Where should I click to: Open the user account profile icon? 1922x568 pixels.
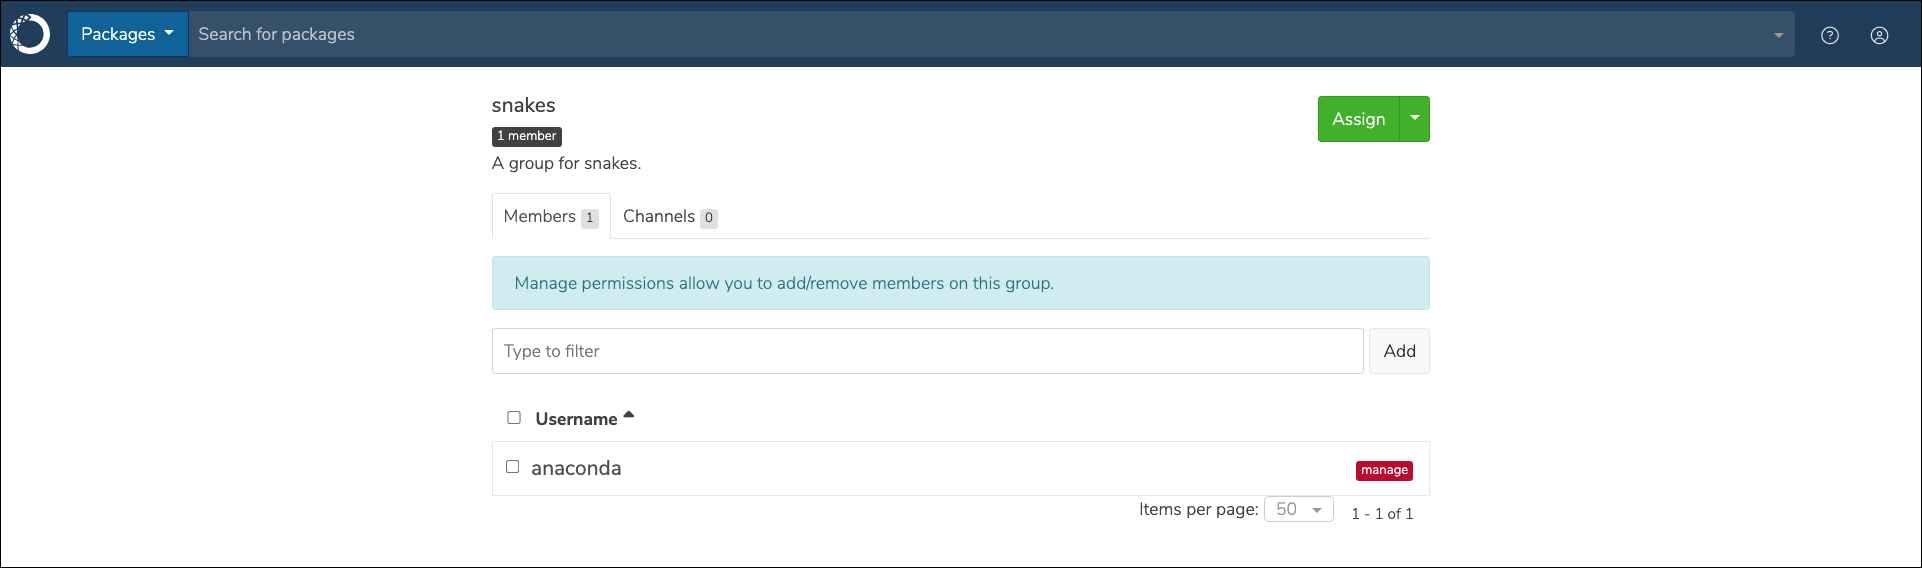1880,35
